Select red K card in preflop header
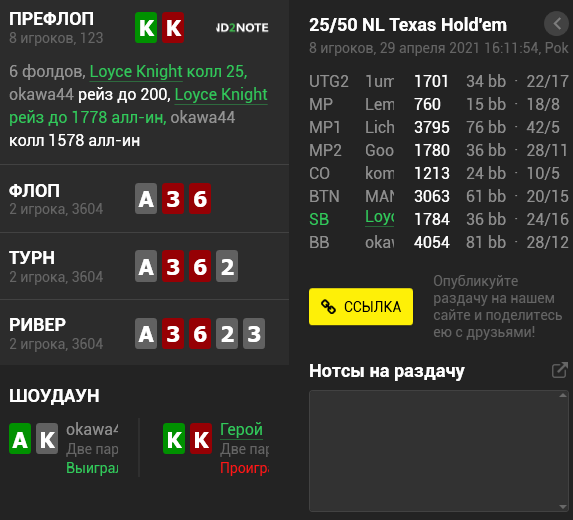This screenshot has height=520, width=573. (x=173, y=28)
